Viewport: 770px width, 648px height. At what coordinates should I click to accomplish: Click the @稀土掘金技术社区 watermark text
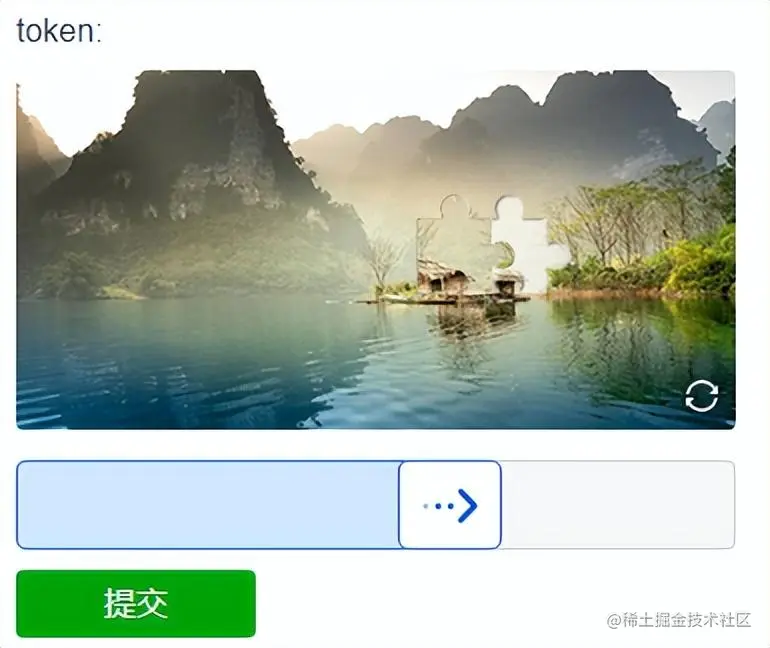point(679,620)
